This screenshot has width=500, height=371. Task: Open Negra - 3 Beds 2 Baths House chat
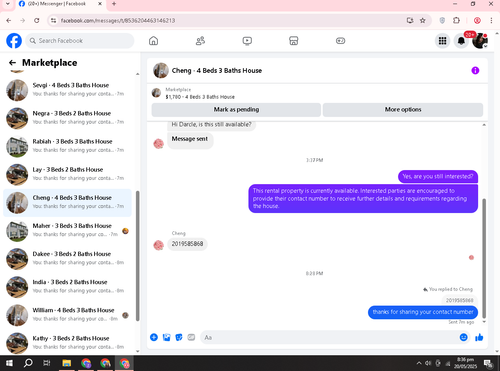67,118
